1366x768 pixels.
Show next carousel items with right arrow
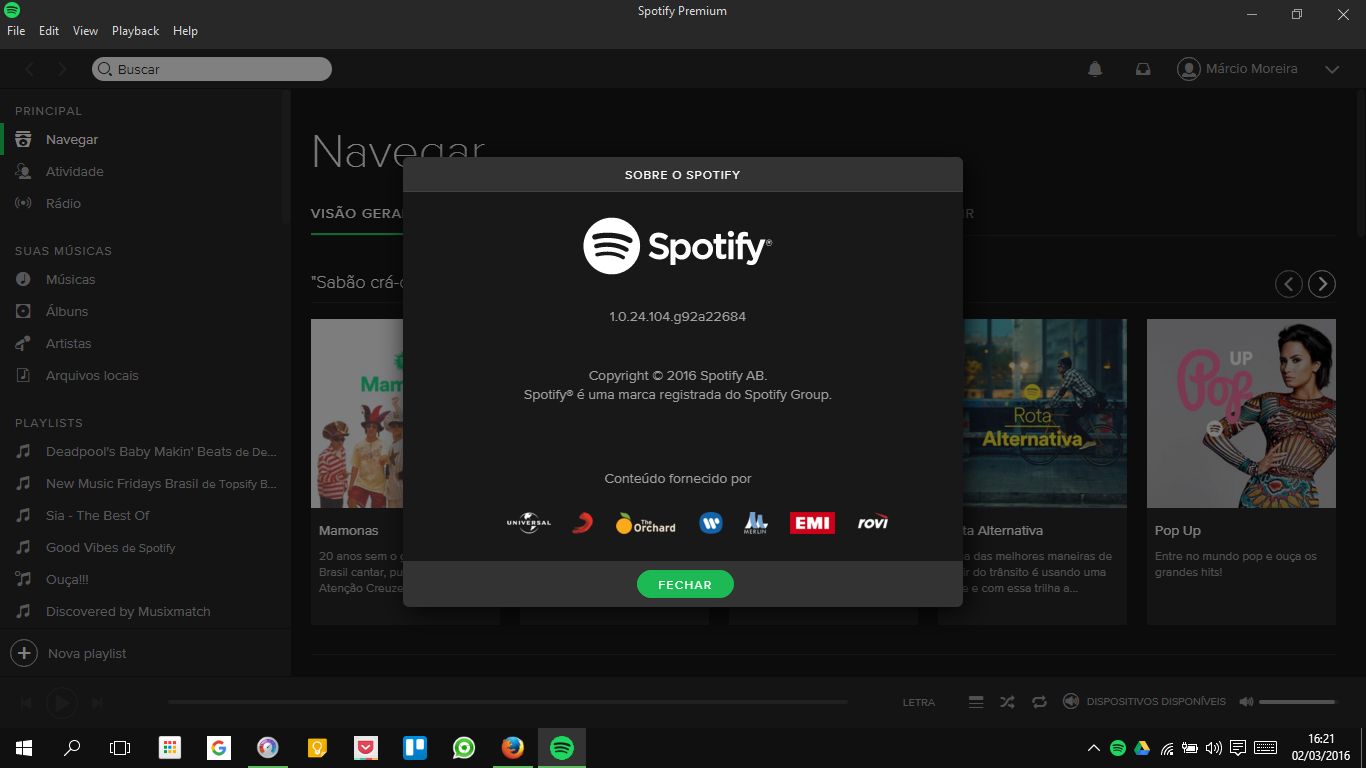(1322, 284)
